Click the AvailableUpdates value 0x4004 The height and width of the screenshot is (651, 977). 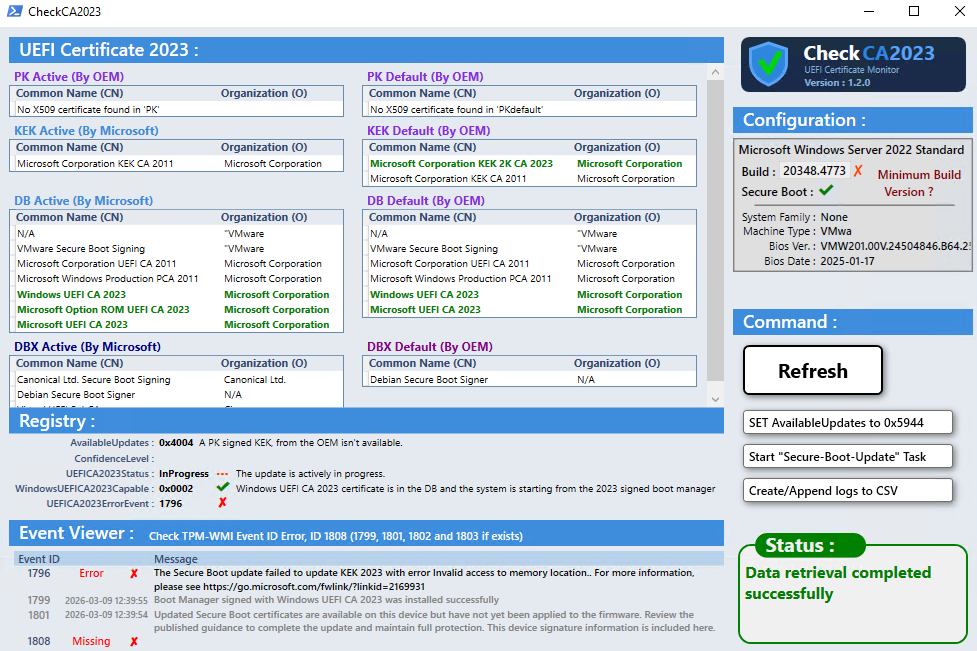[x=176, y=443]
